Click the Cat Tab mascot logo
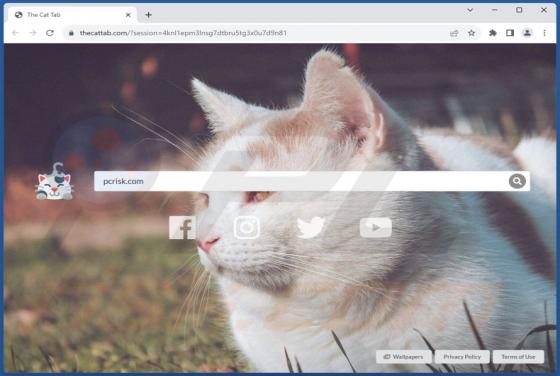 click(x=54, y=181)
